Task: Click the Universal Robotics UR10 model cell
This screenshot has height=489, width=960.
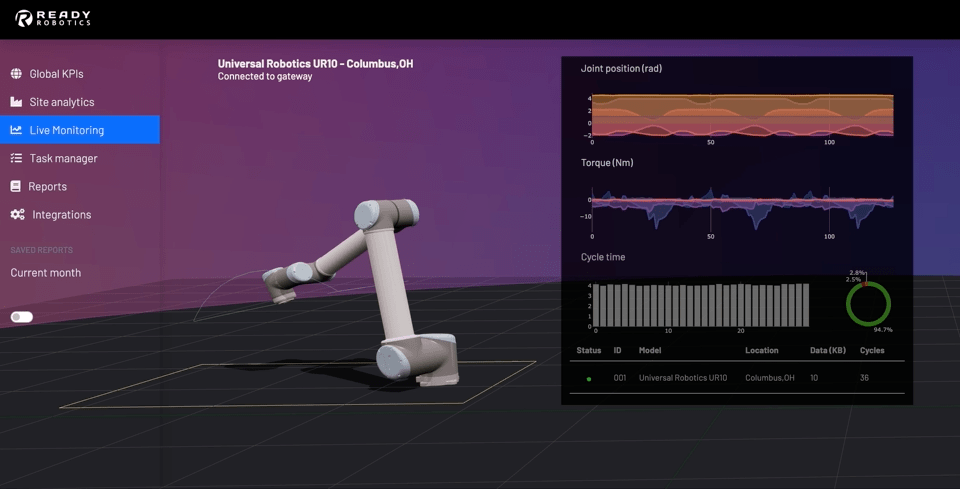Action: tap(683, 378)
